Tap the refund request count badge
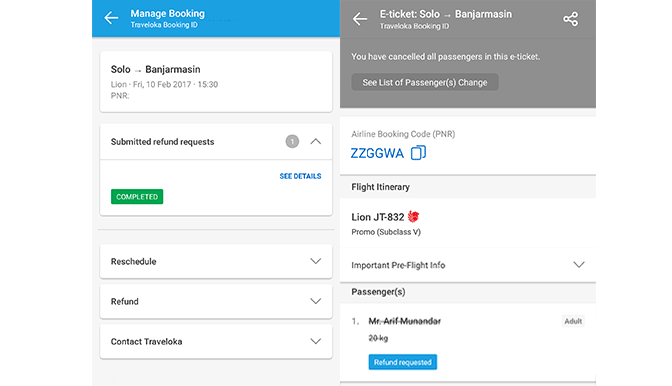Screen dimensions: 672x386 (x=292, y=141)
